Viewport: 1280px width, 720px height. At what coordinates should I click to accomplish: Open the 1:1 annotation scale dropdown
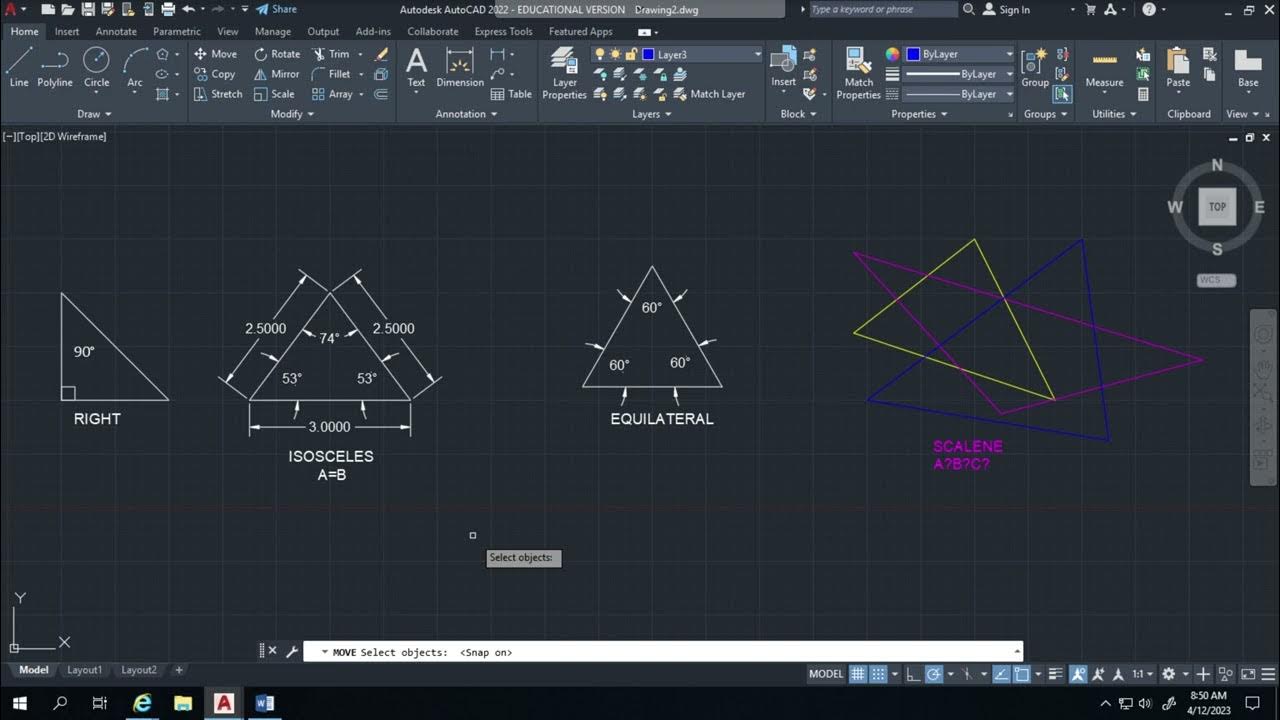(x=1142, y=674)
